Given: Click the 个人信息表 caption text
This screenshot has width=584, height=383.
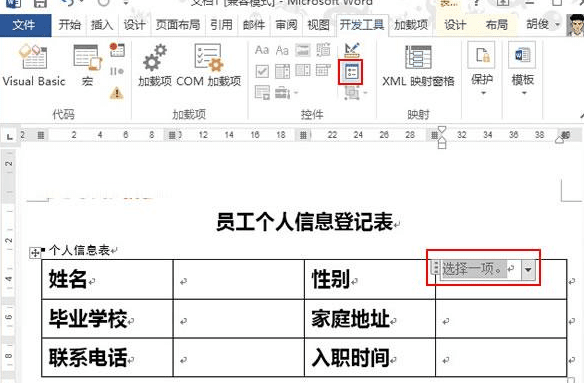Looking at the screenshot, I should click(79, 250).
